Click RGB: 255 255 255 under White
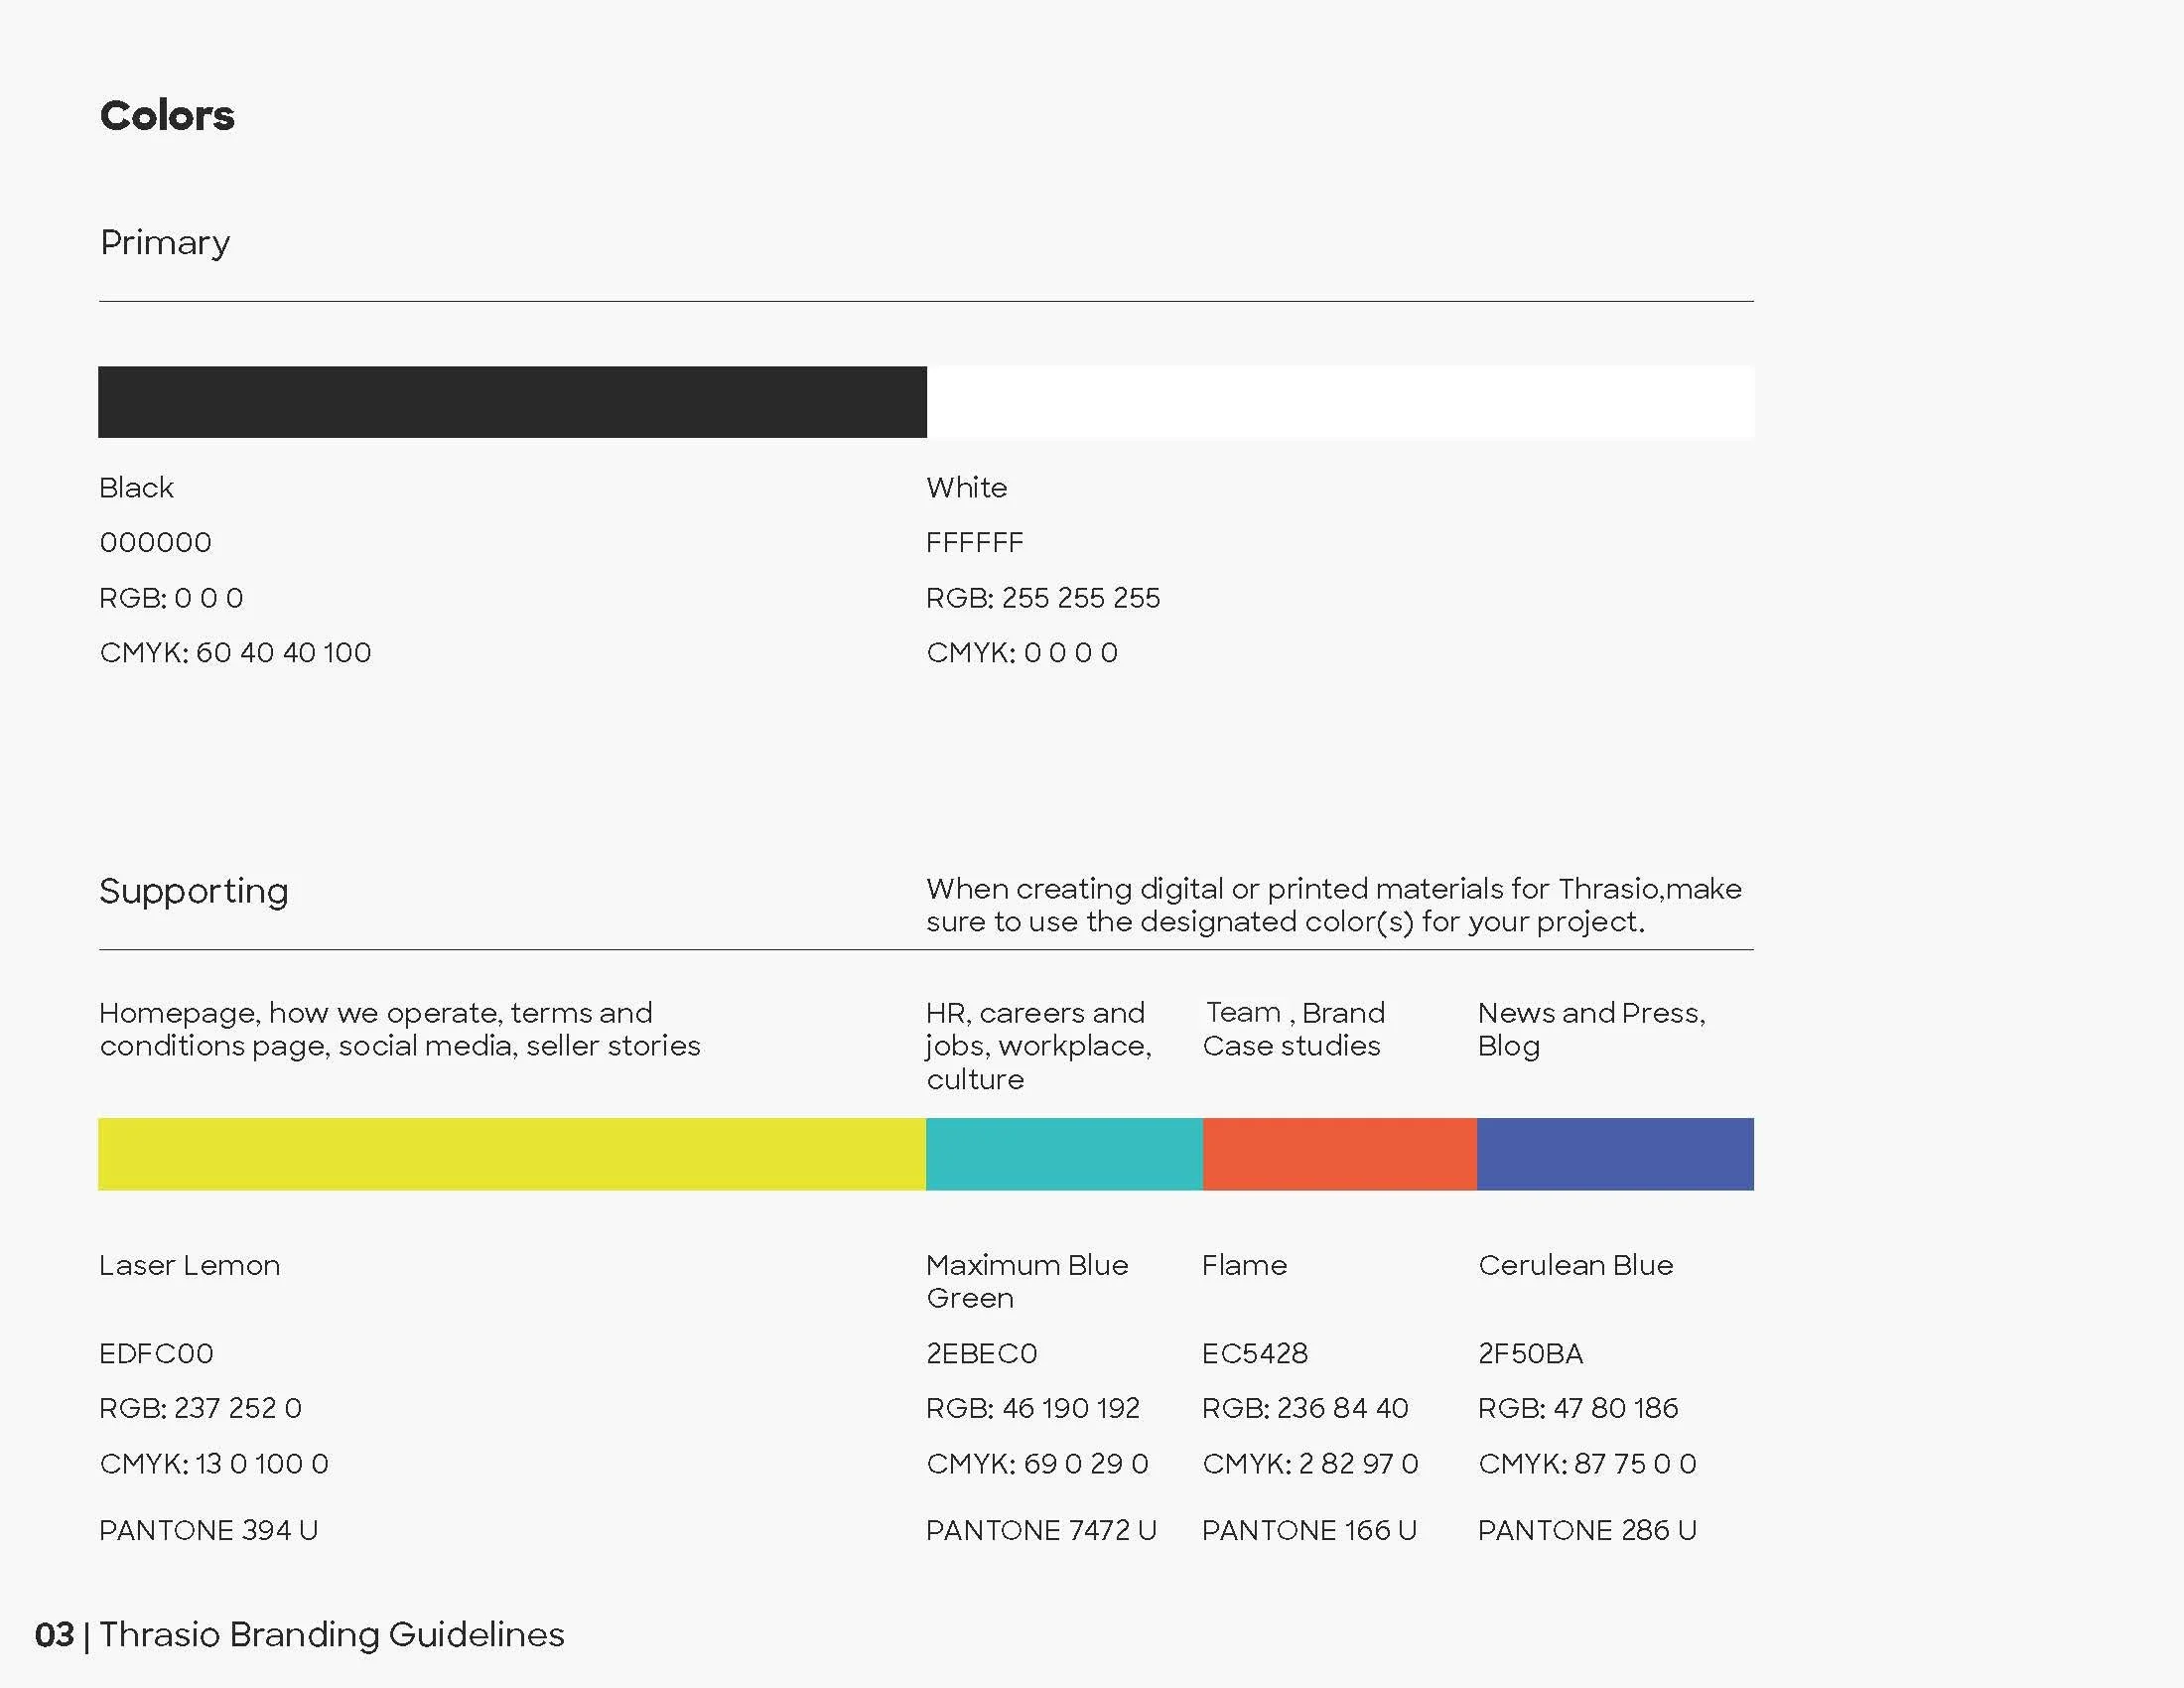Viewport: 2184px width, 1688px height. click(1044, 597)
